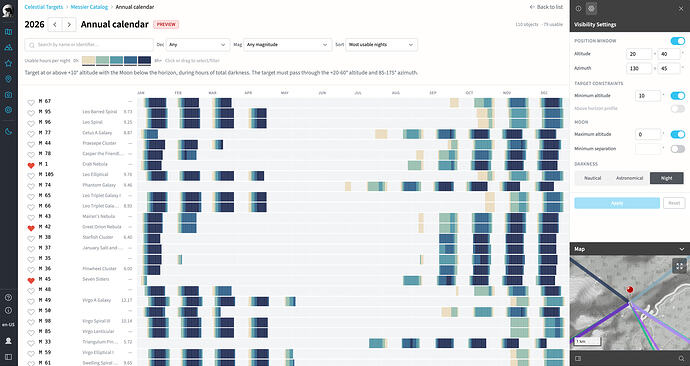
Task: Toggle the Position Window switch
Action: point(678,41)
